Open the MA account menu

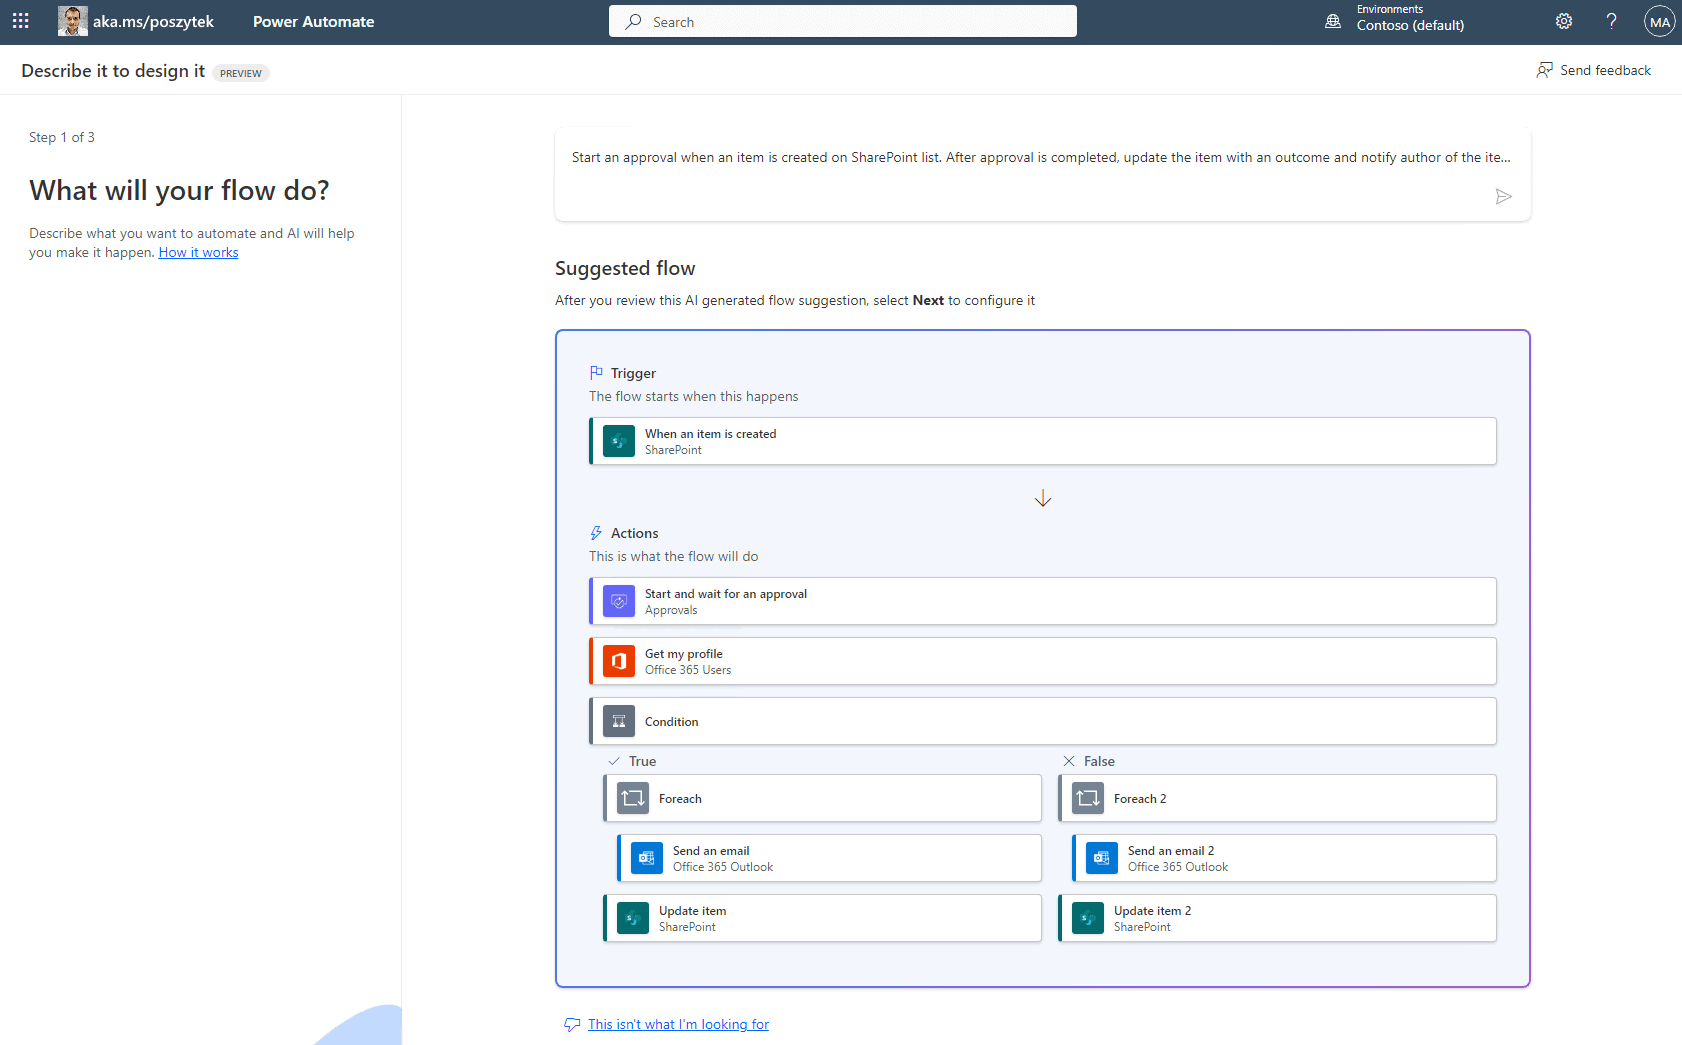point(1659,20)
